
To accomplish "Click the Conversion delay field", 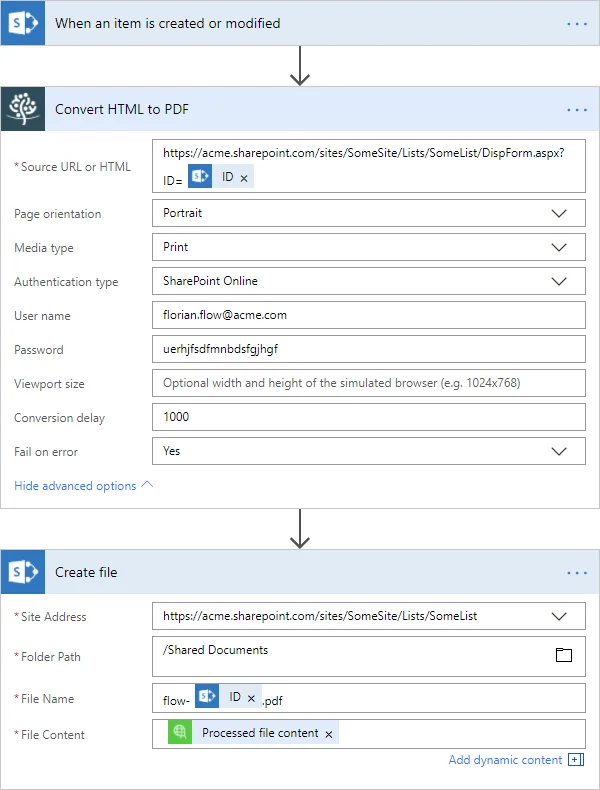I will [x=369, y=417].
